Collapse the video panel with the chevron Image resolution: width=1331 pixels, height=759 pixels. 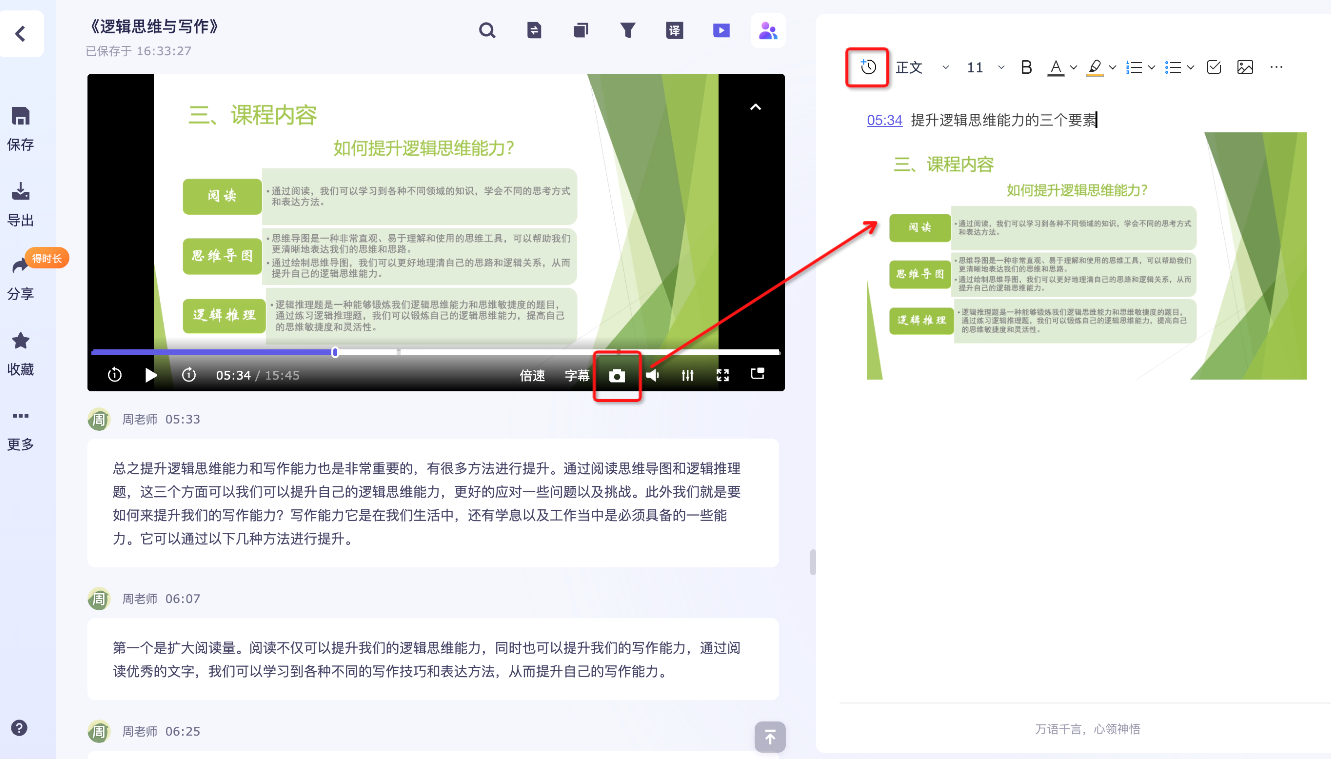pyautogui.click(x=756, y=107)
